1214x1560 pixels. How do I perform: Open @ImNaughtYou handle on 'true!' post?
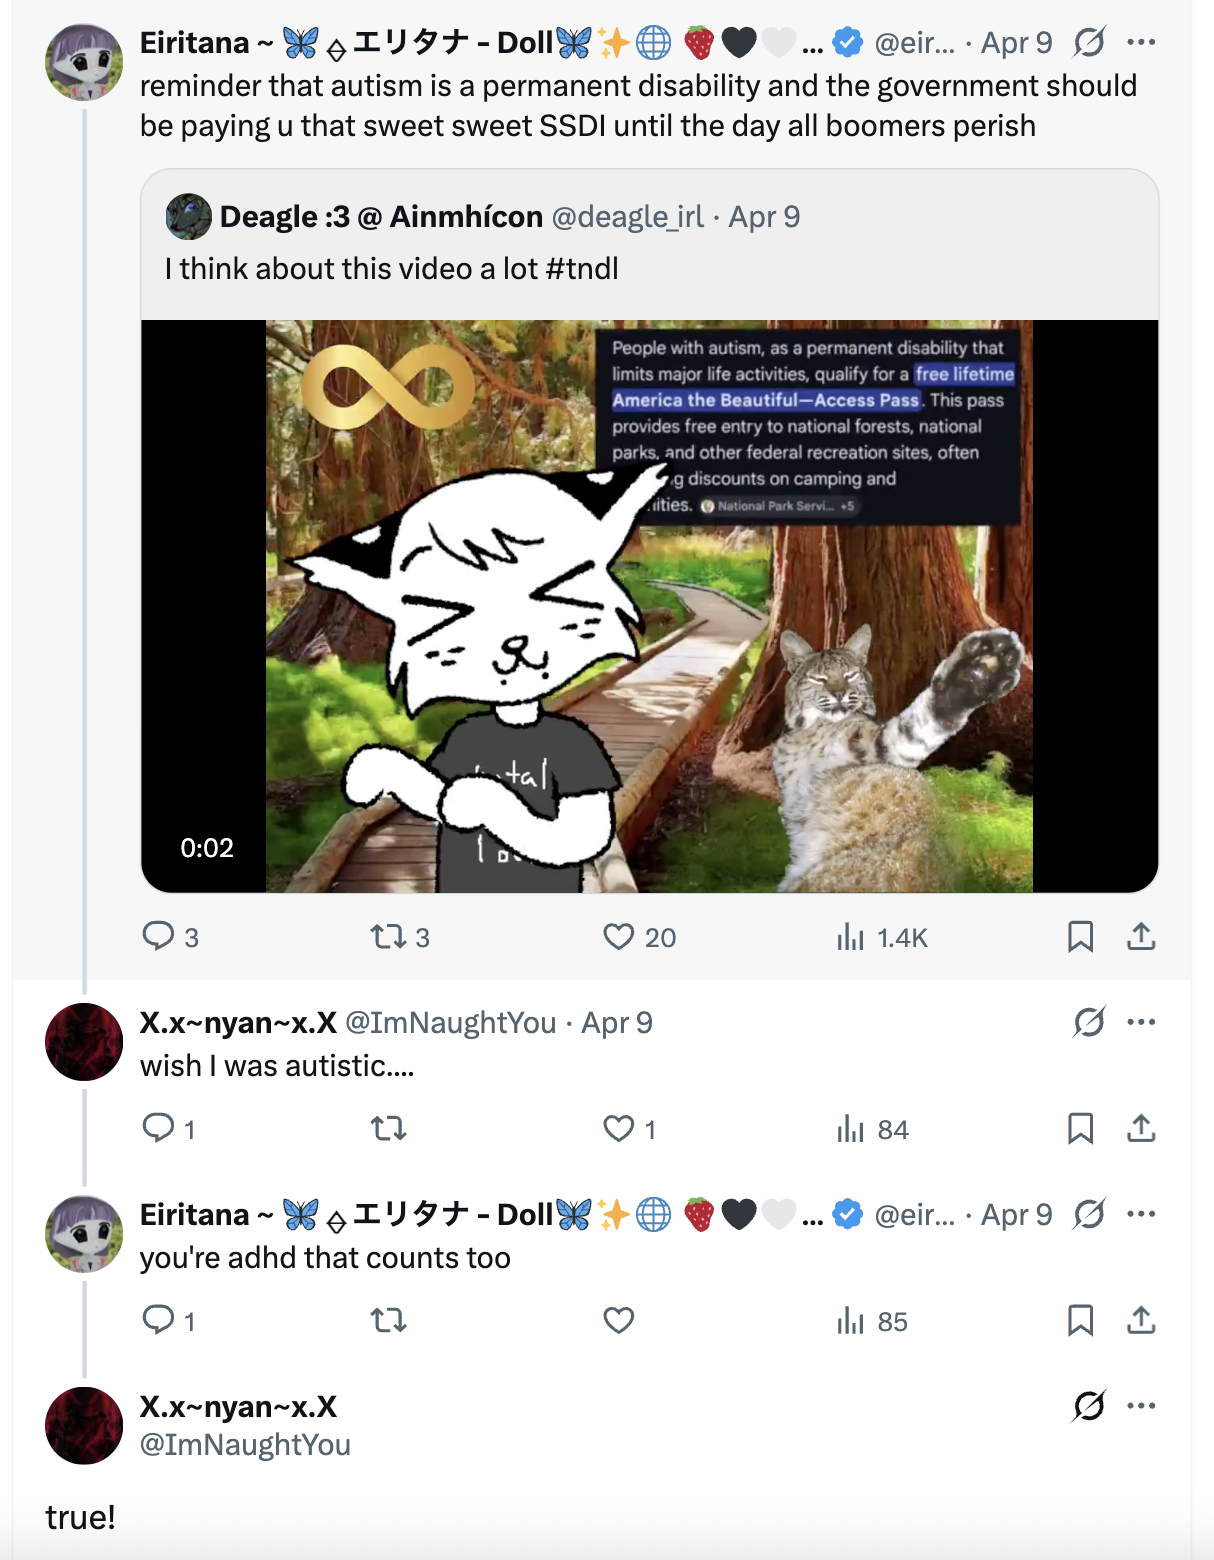pos(245,1445)
